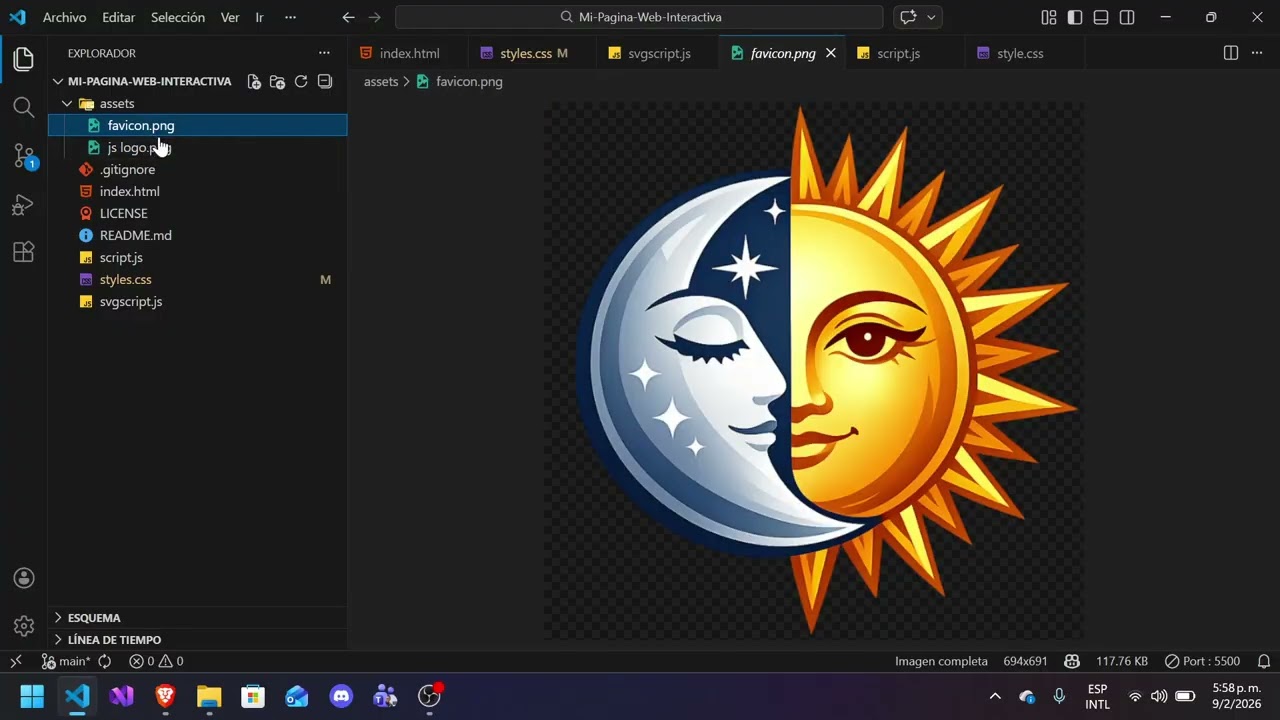Click the Mi-Pagina-Web-Interactiva command center search

tap(639, 17)
